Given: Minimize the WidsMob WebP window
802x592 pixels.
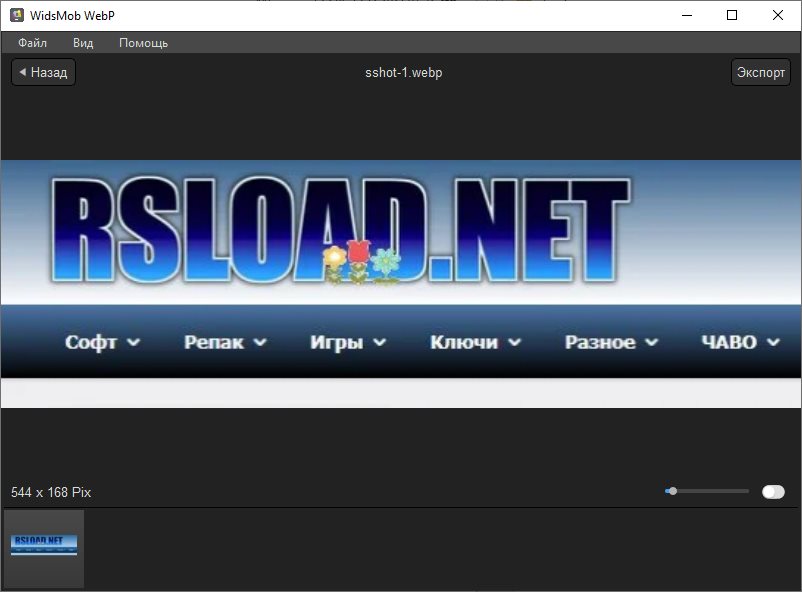Looking at the screenshot, I should [x=687, y=15].
